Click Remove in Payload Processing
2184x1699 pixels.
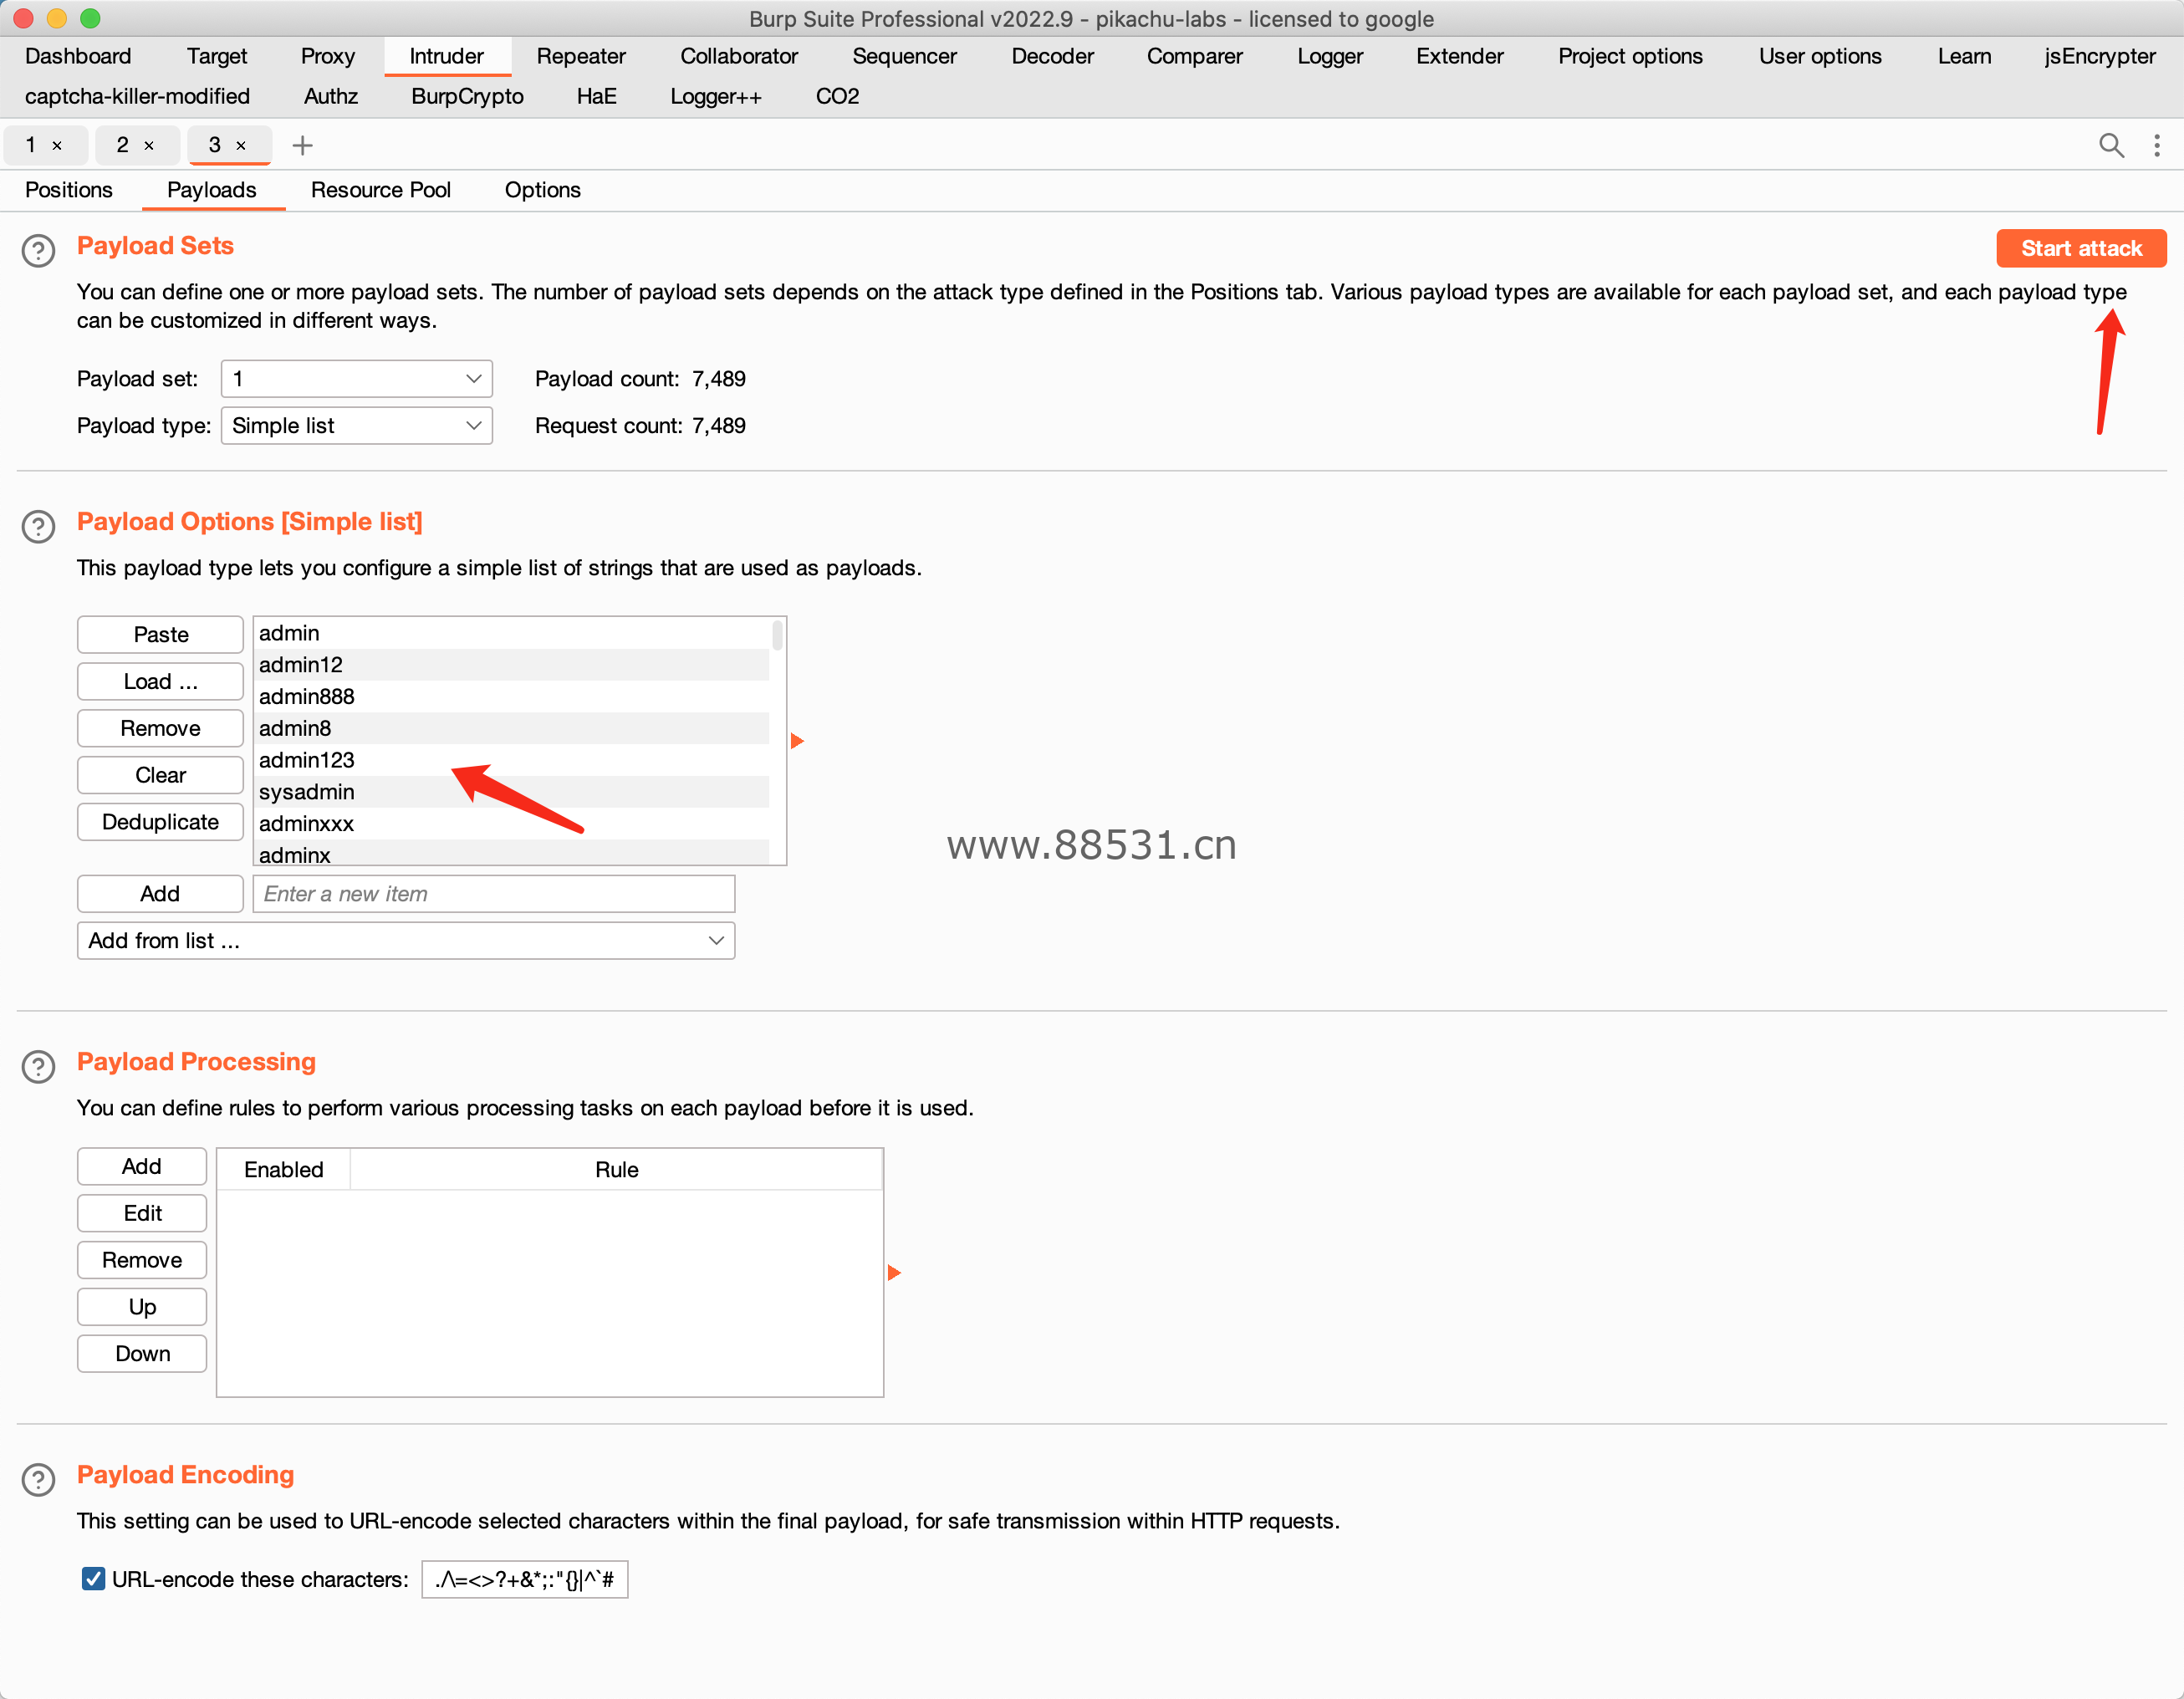click(142, 1261)
